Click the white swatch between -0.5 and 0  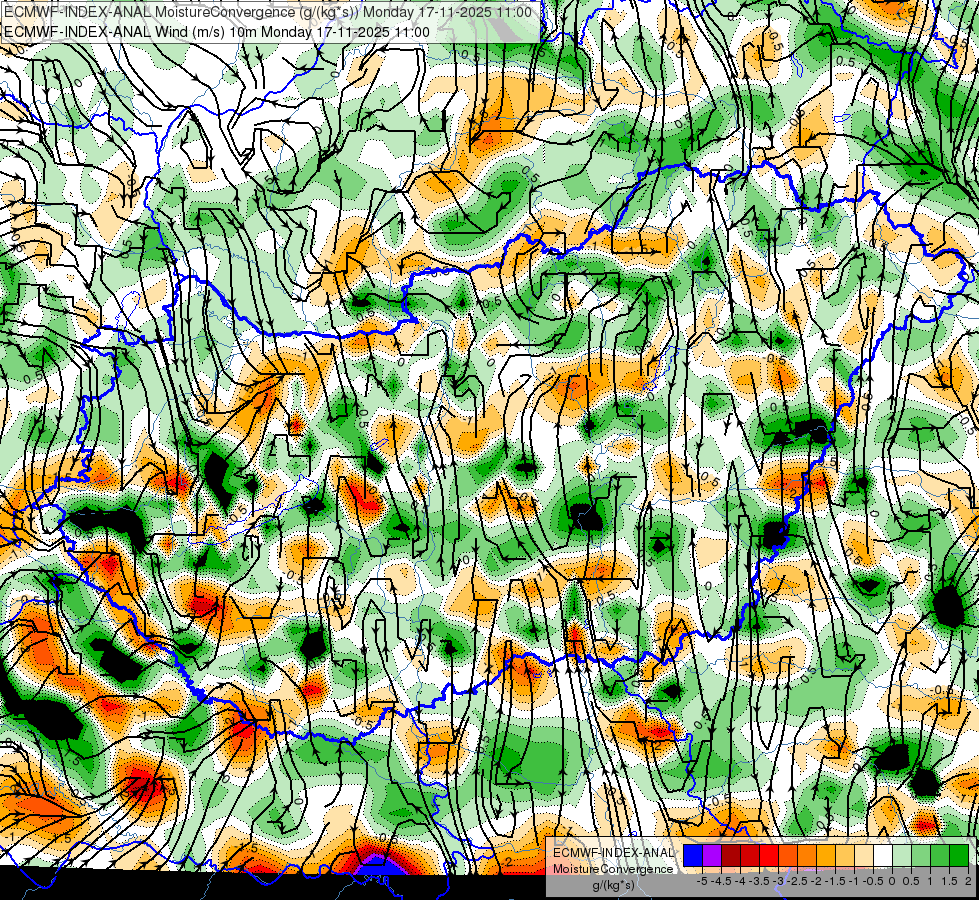883,855
